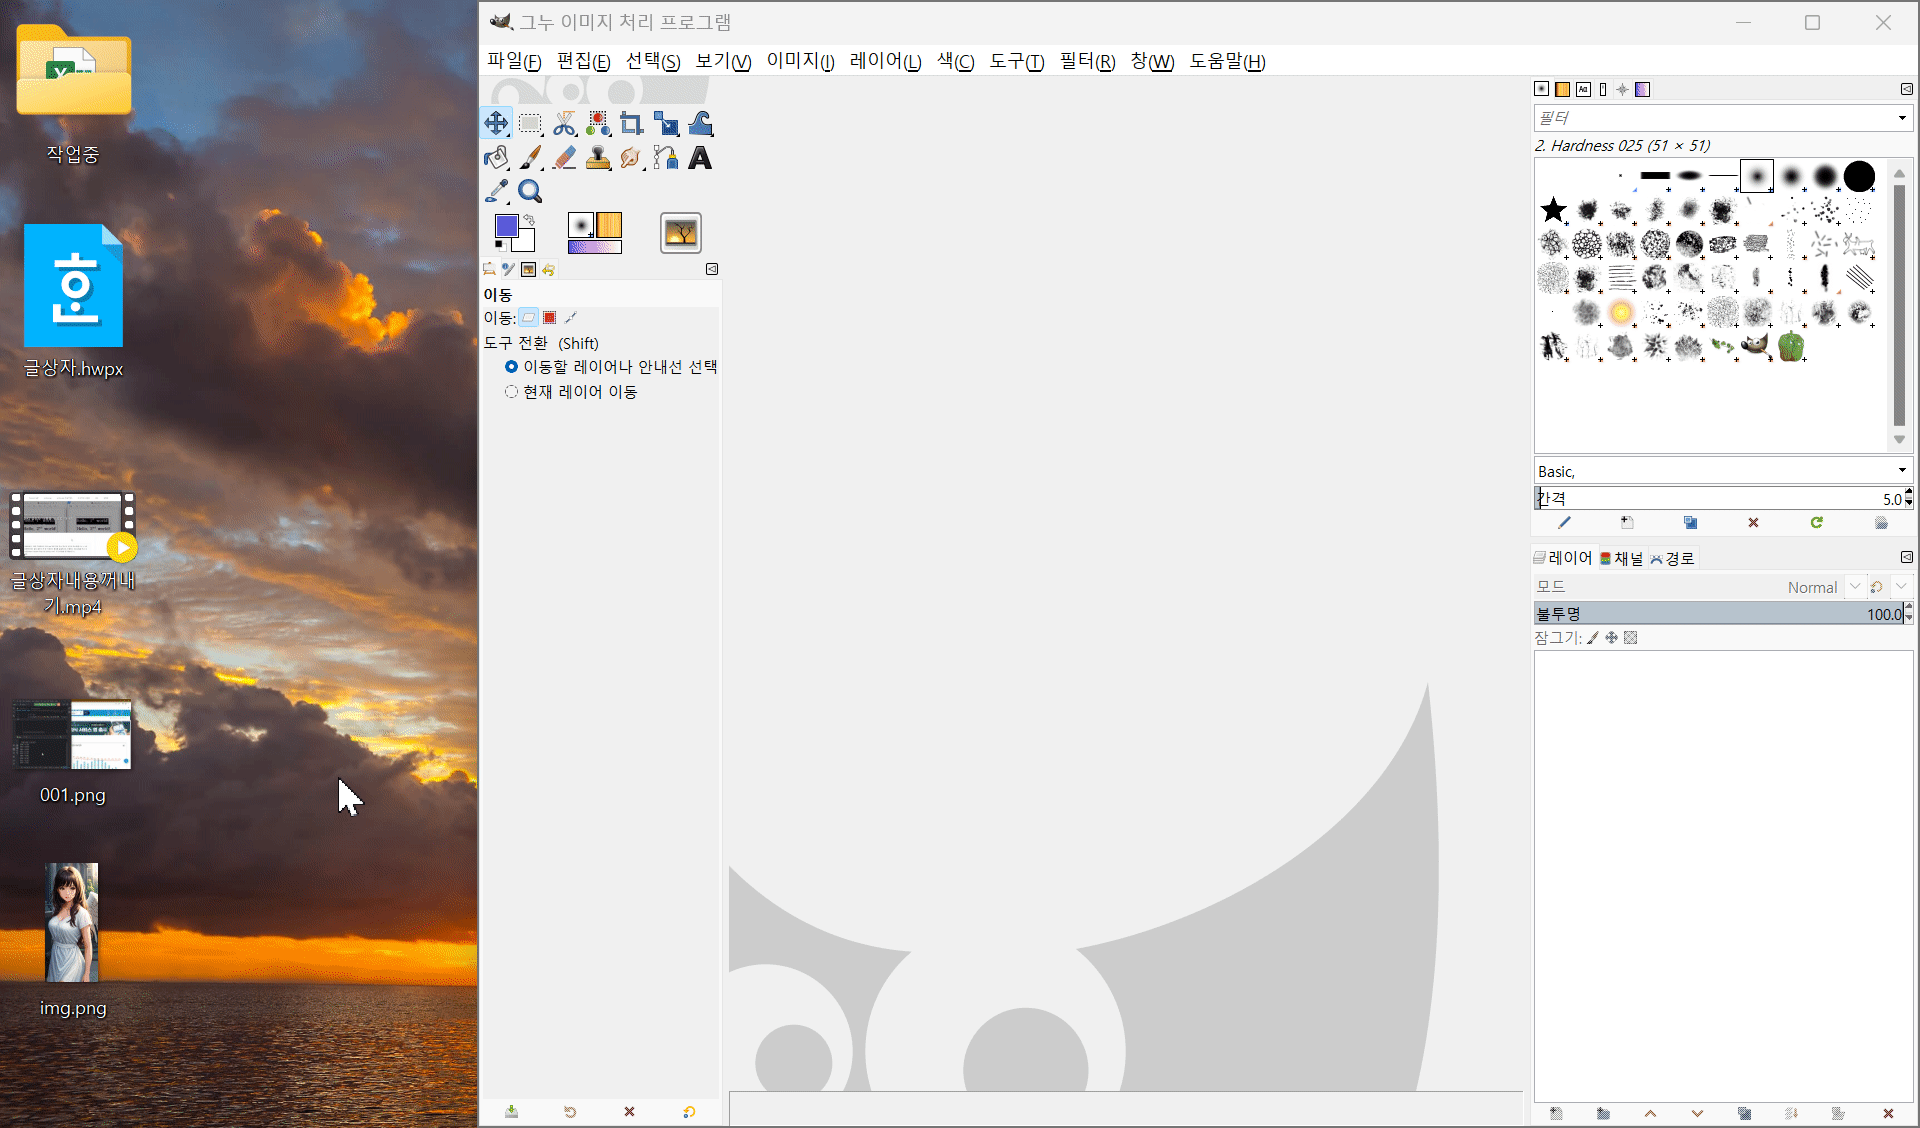The height and width of the screenshot is (1128, 1920).
Task: Select the Paintbrush tool
Action: [x=530, y=158]
